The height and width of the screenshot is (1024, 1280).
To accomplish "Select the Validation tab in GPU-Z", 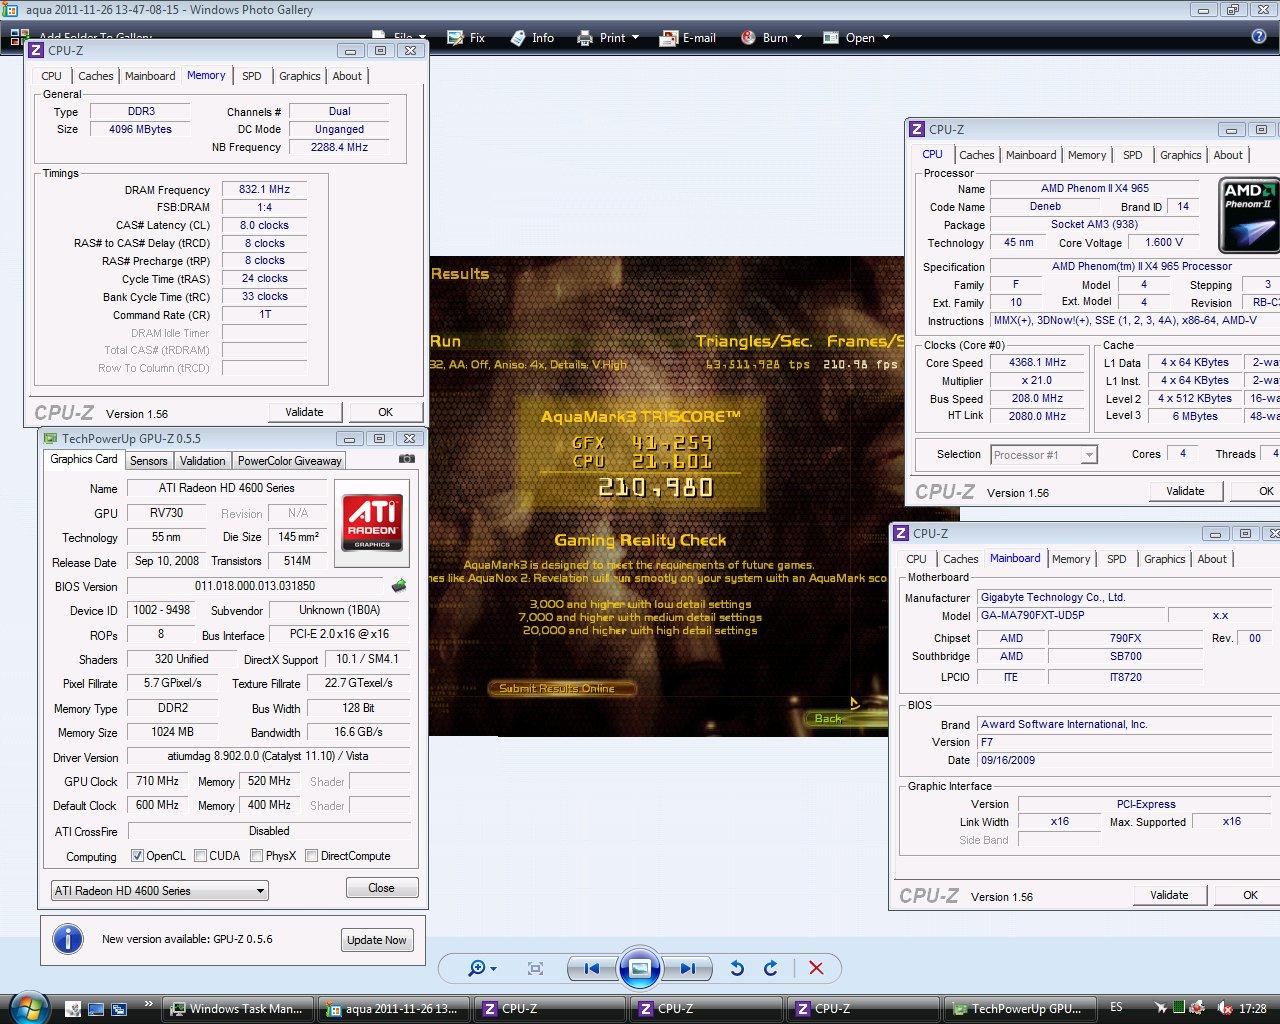I will click(202, 461).
